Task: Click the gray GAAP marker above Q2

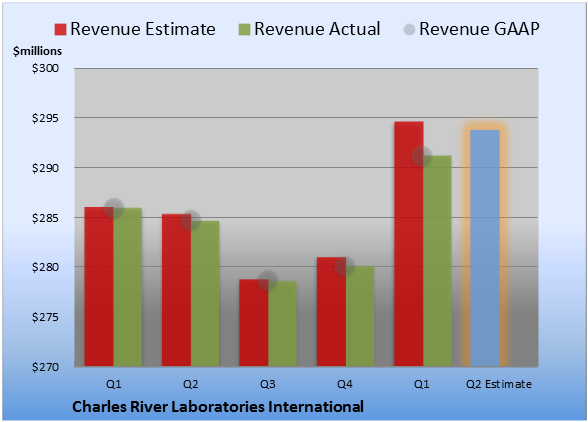Action: 191,220
